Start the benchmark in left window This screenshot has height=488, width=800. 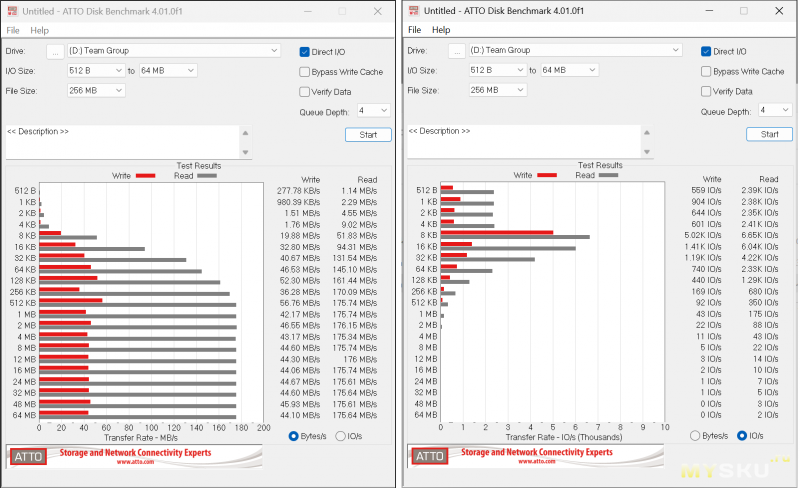pyautogui.click(x=368, y=135)
